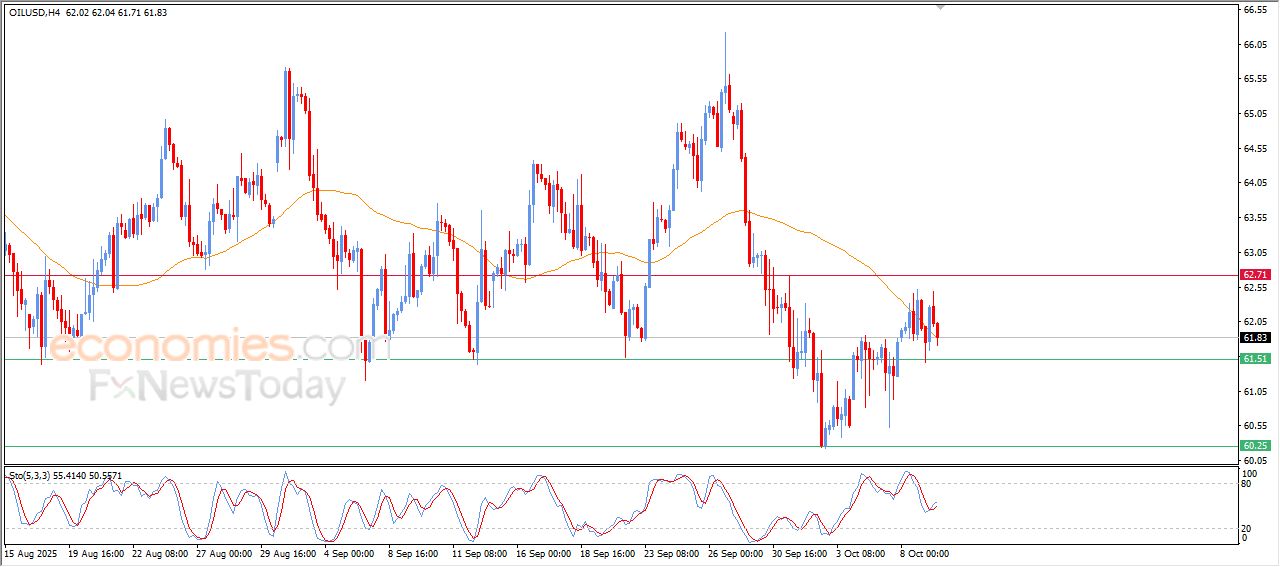The height and width of the screenshot is (567, 1280).
Task: Select the 15 Aug 2025 date label
Action: click(30, 553)
